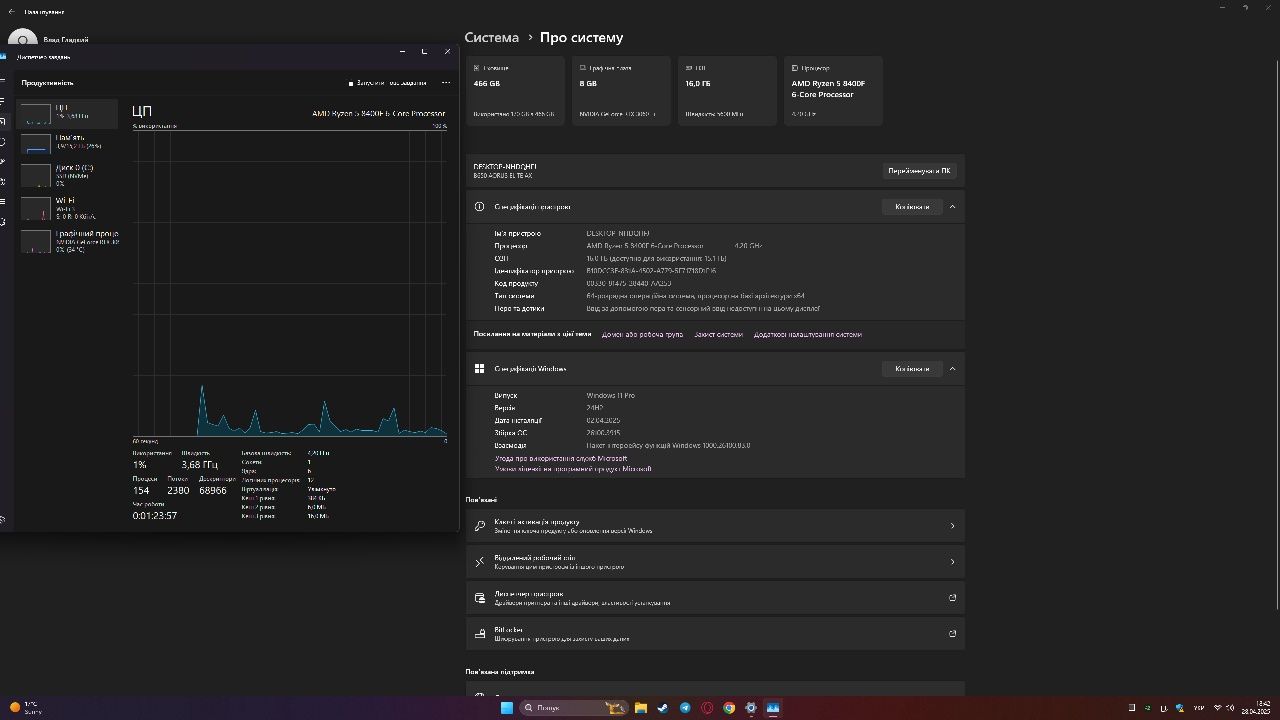Go back with the Settings back arrow
1280x720 pixels.
11,11
